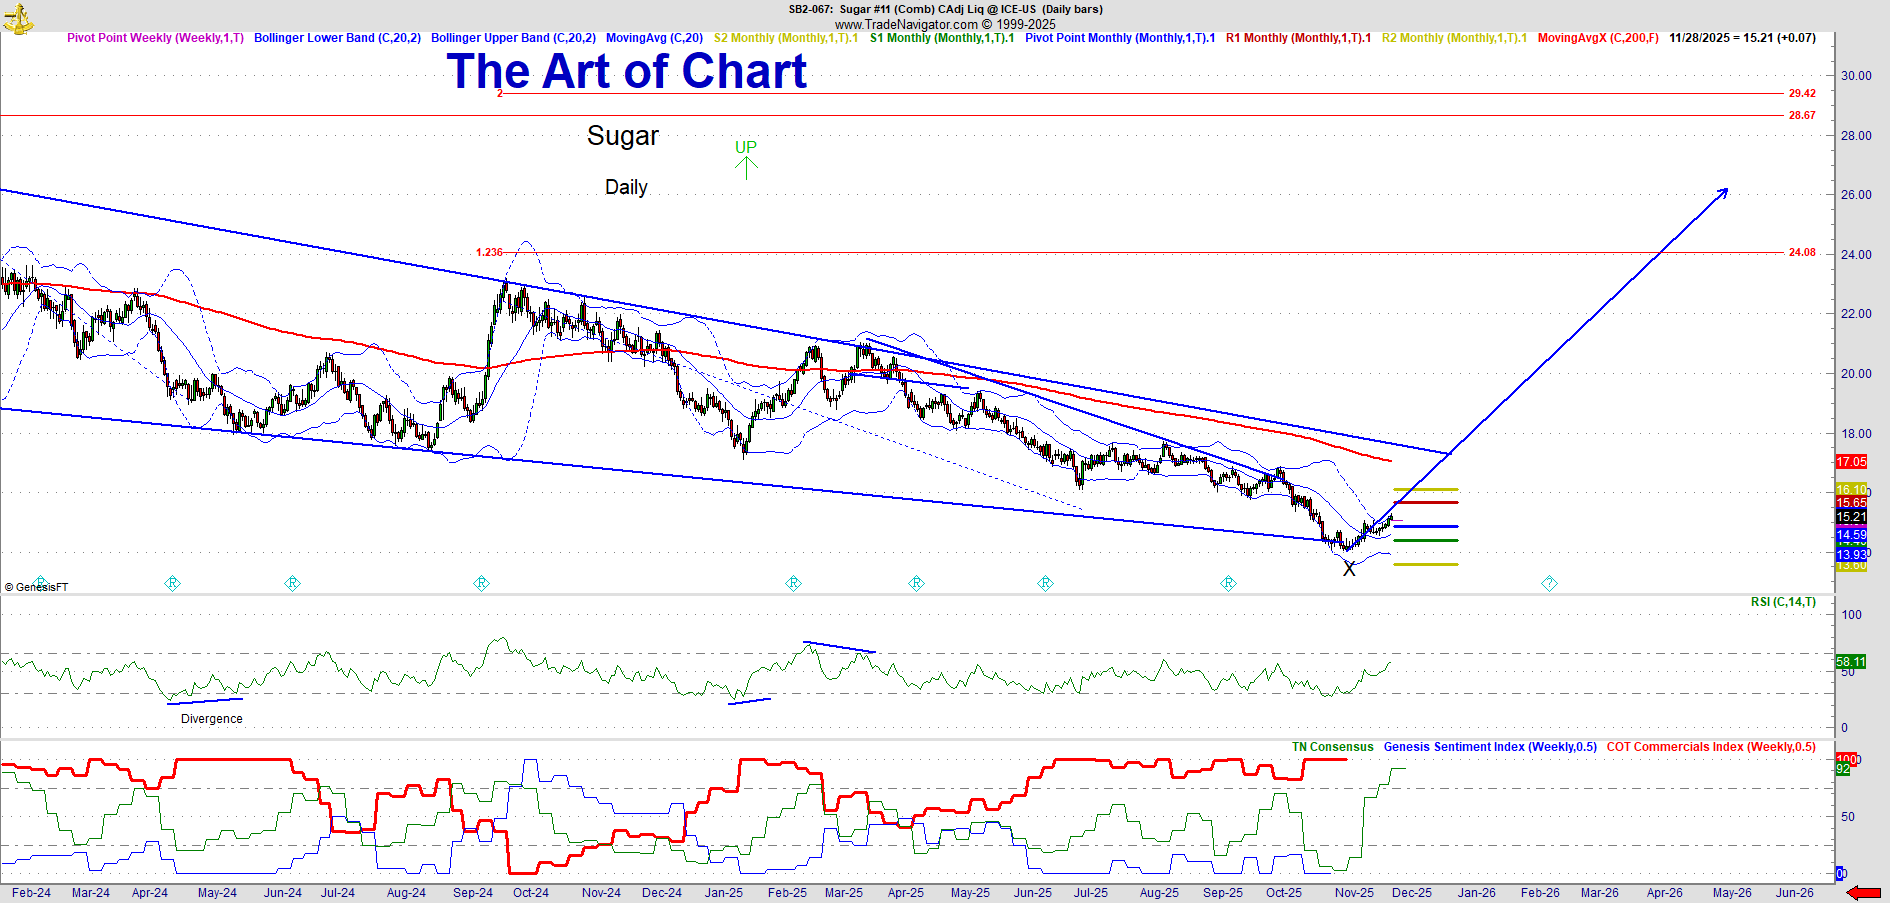Click the TN Consensus indicator label
The image size is (1890, 903).
[x=1332, y=747]
